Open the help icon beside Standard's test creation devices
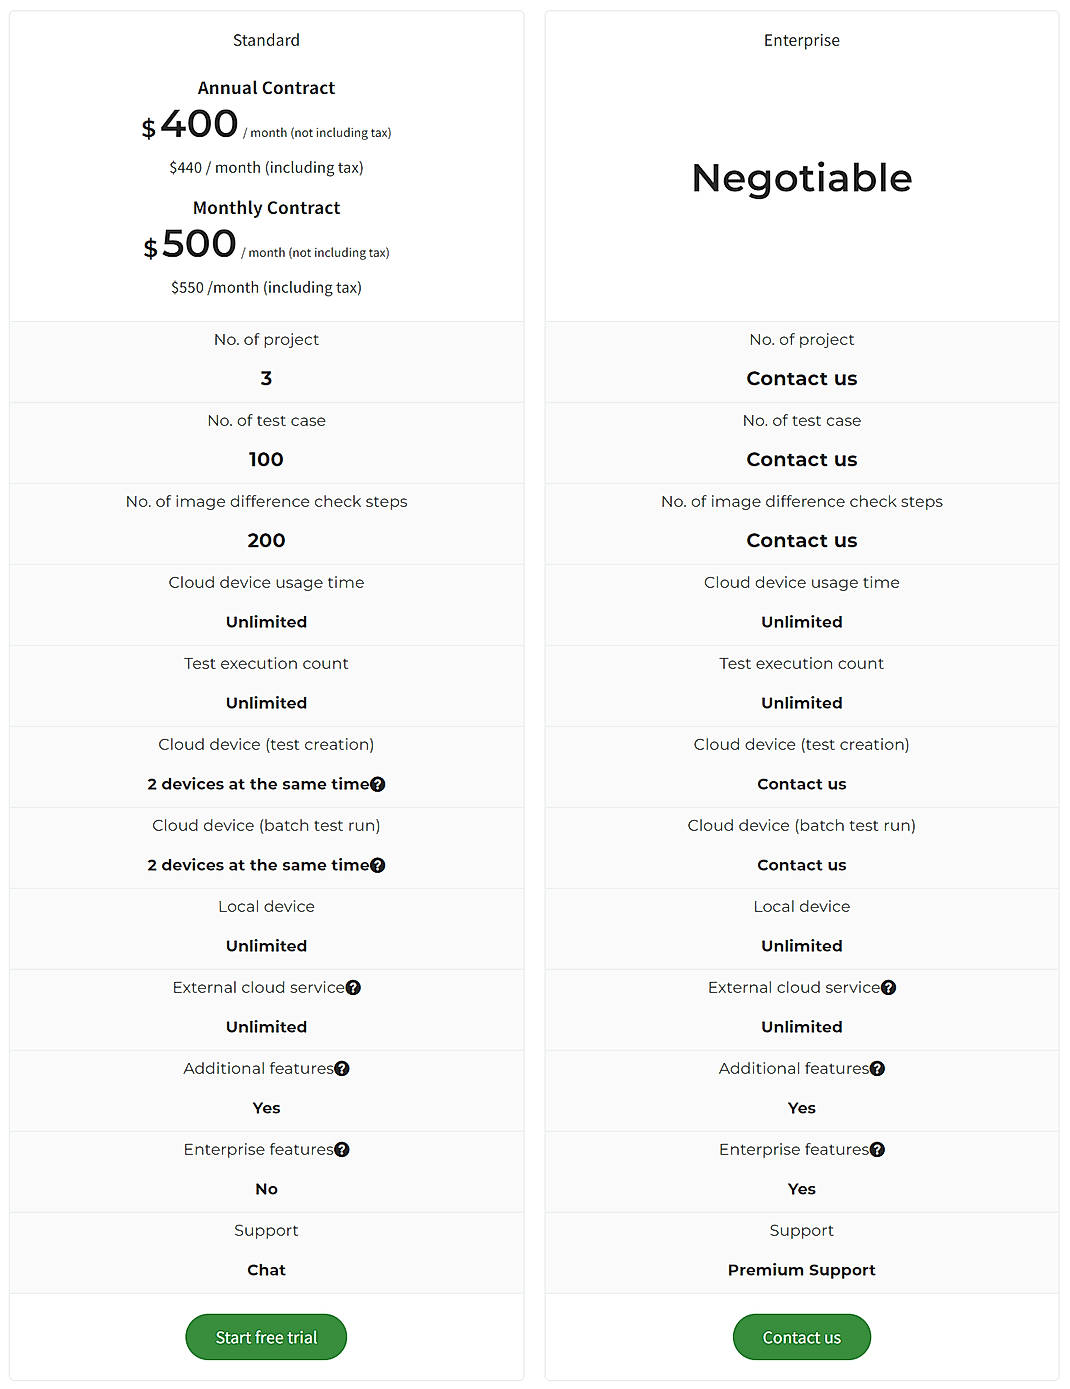The height and width of the screenshot is (1389, 1070). tap(378, 784)
